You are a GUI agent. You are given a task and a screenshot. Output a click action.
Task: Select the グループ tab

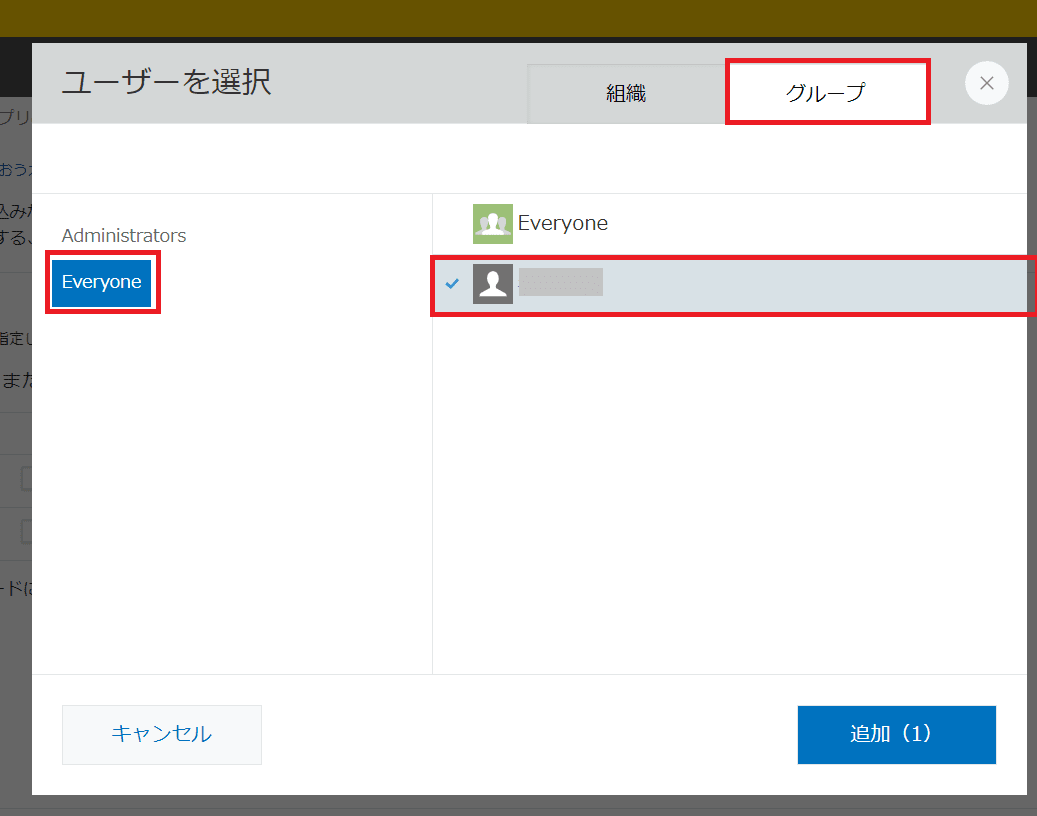click(x=826, y=94)
